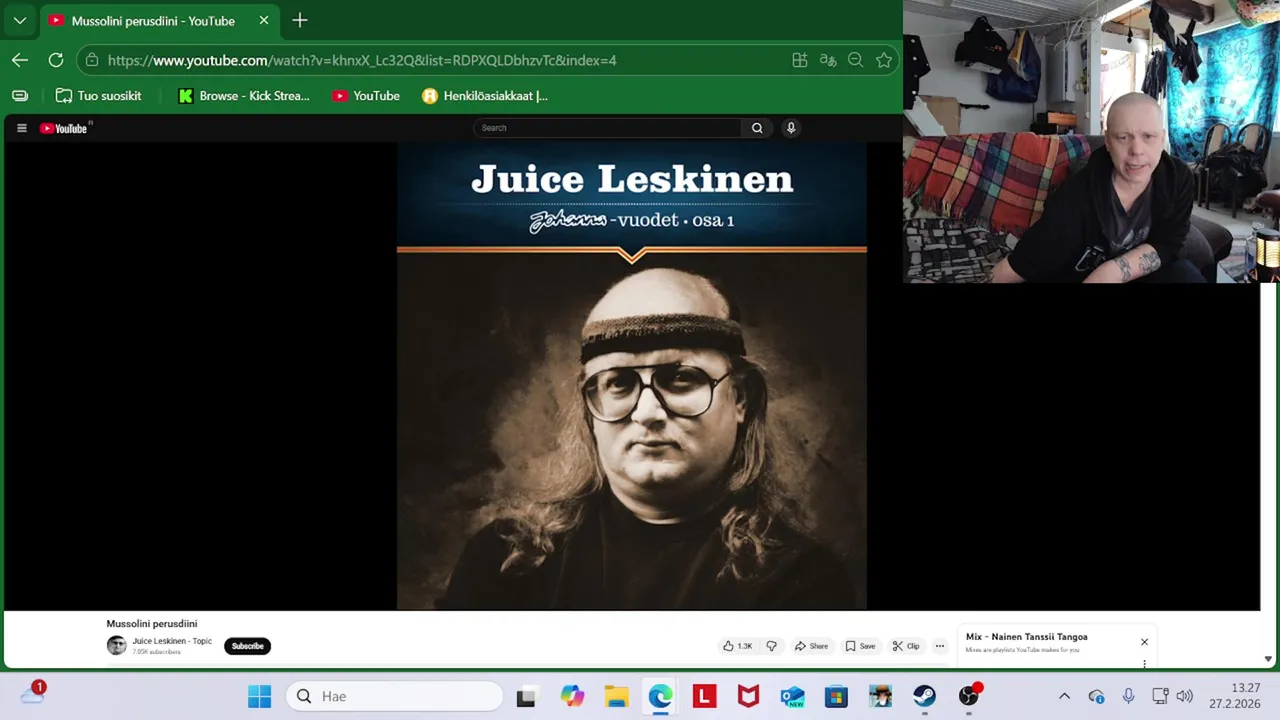
Task: Open the tab actions dropdown arrow
Action: click(20, 20)
